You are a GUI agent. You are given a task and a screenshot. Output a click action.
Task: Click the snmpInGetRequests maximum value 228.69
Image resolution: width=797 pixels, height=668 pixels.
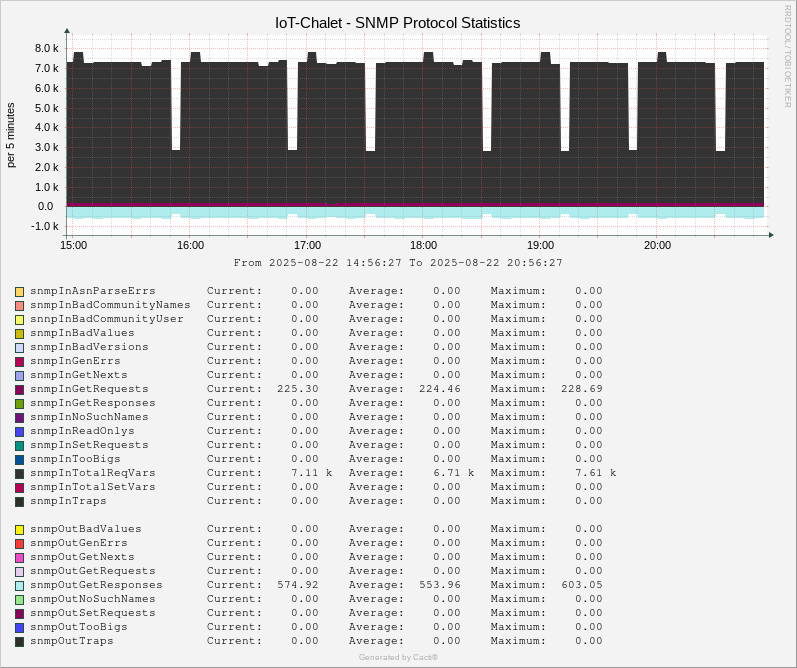tap(581, 389)
